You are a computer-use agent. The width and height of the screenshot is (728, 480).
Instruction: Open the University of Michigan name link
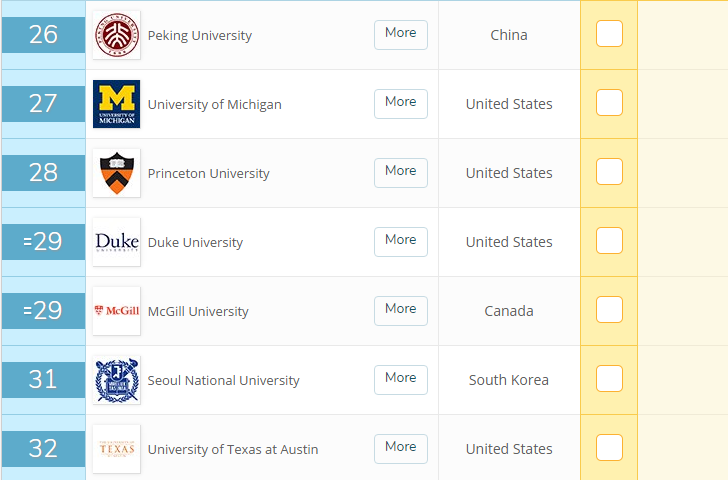214,105
